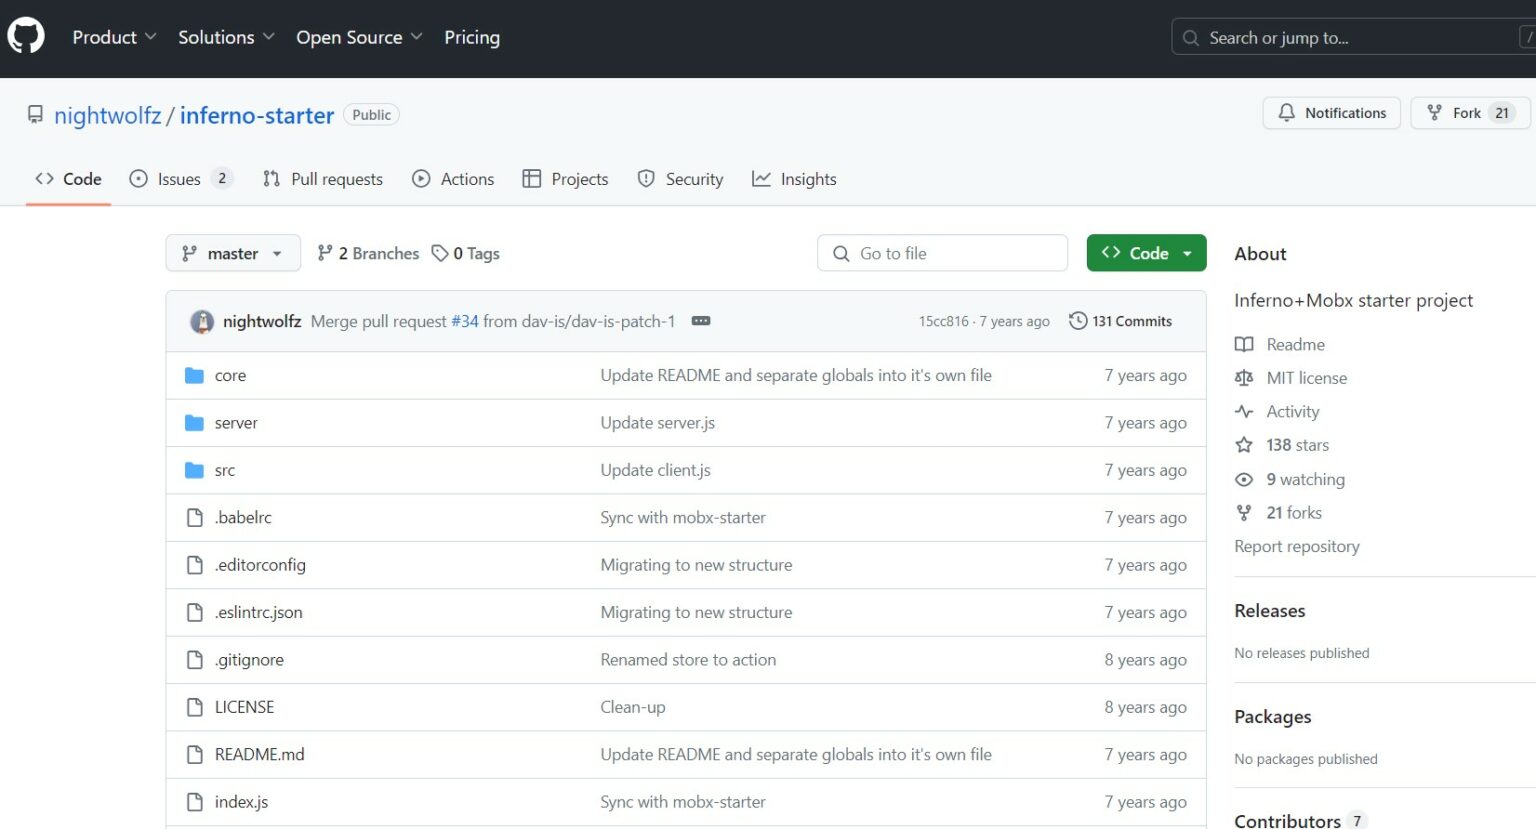Switch to the Issues tab
Image resolution: width=1536 pixels, height=829 pixels.
(177, 178)
